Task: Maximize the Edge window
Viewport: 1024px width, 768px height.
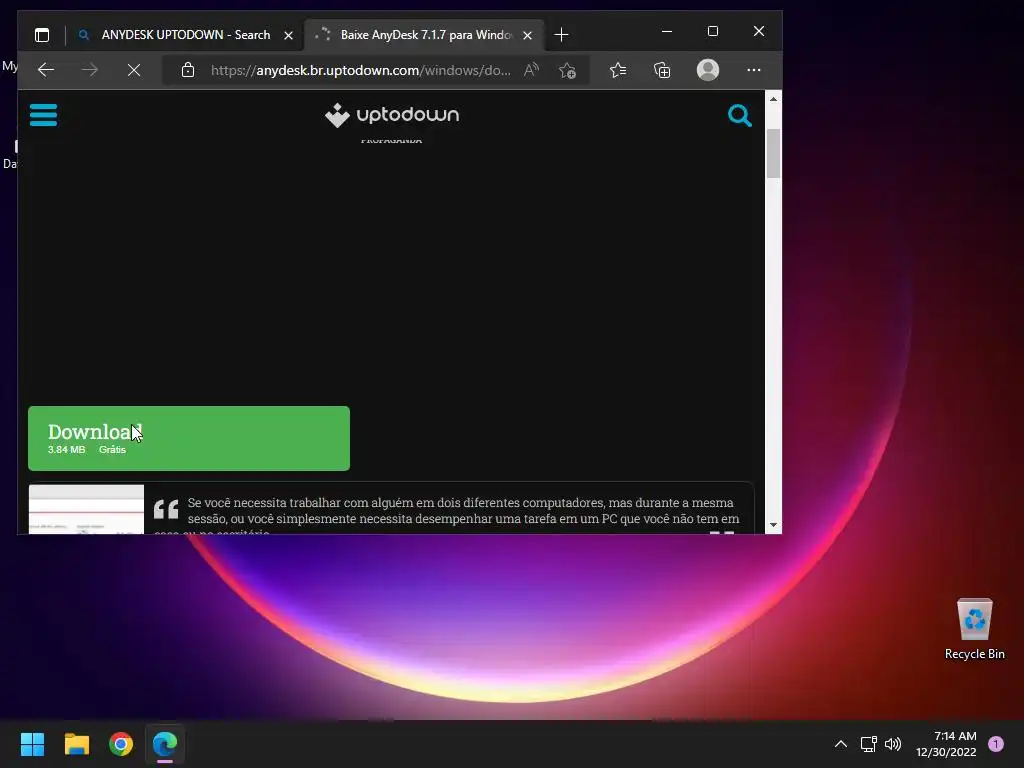Action: pyautogui.click(x=713, y=31)
